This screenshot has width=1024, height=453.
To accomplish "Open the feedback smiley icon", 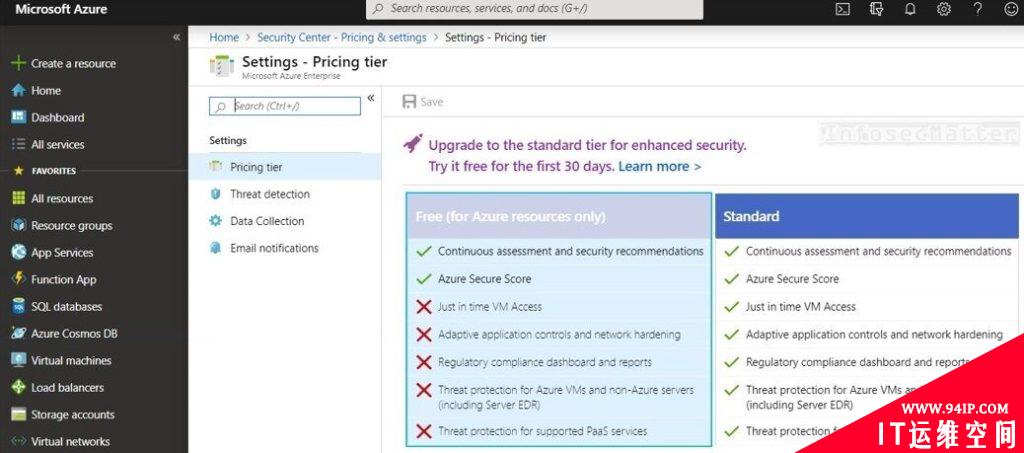I will click(x=1011, y=9).
